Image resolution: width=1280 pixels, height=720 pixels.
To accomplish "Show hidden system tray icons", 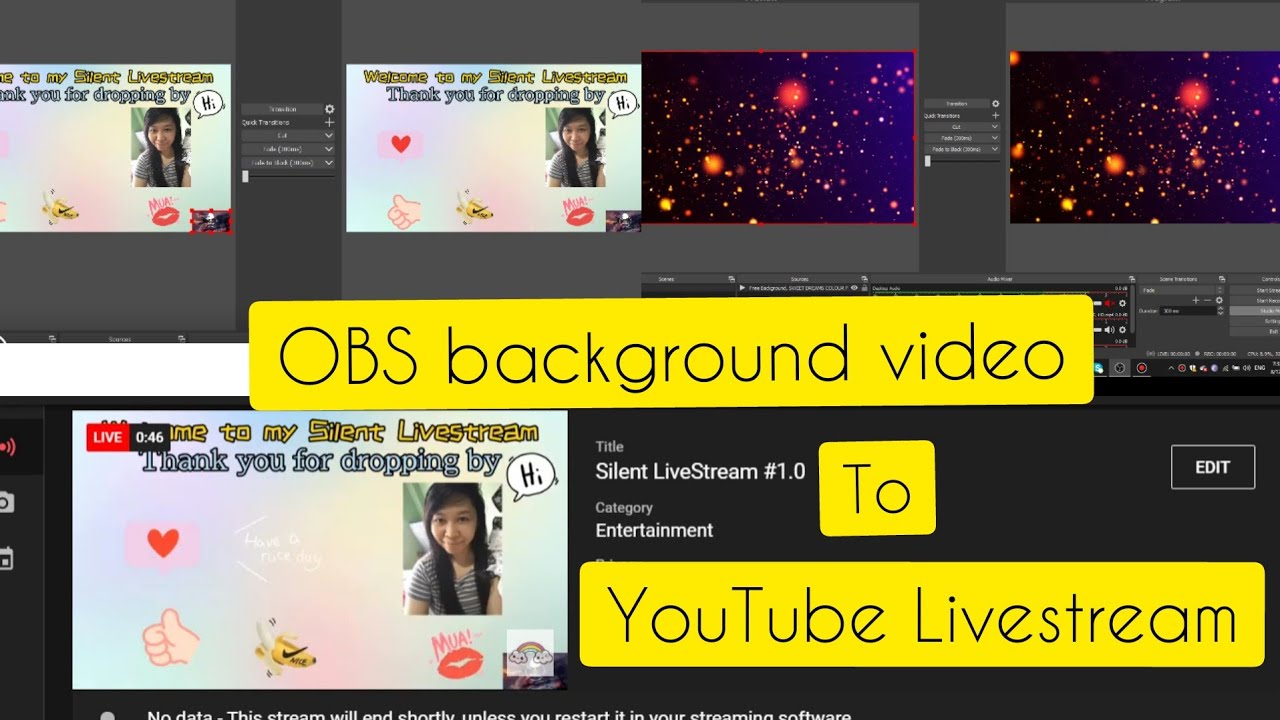I will (x=1171, y=368).
